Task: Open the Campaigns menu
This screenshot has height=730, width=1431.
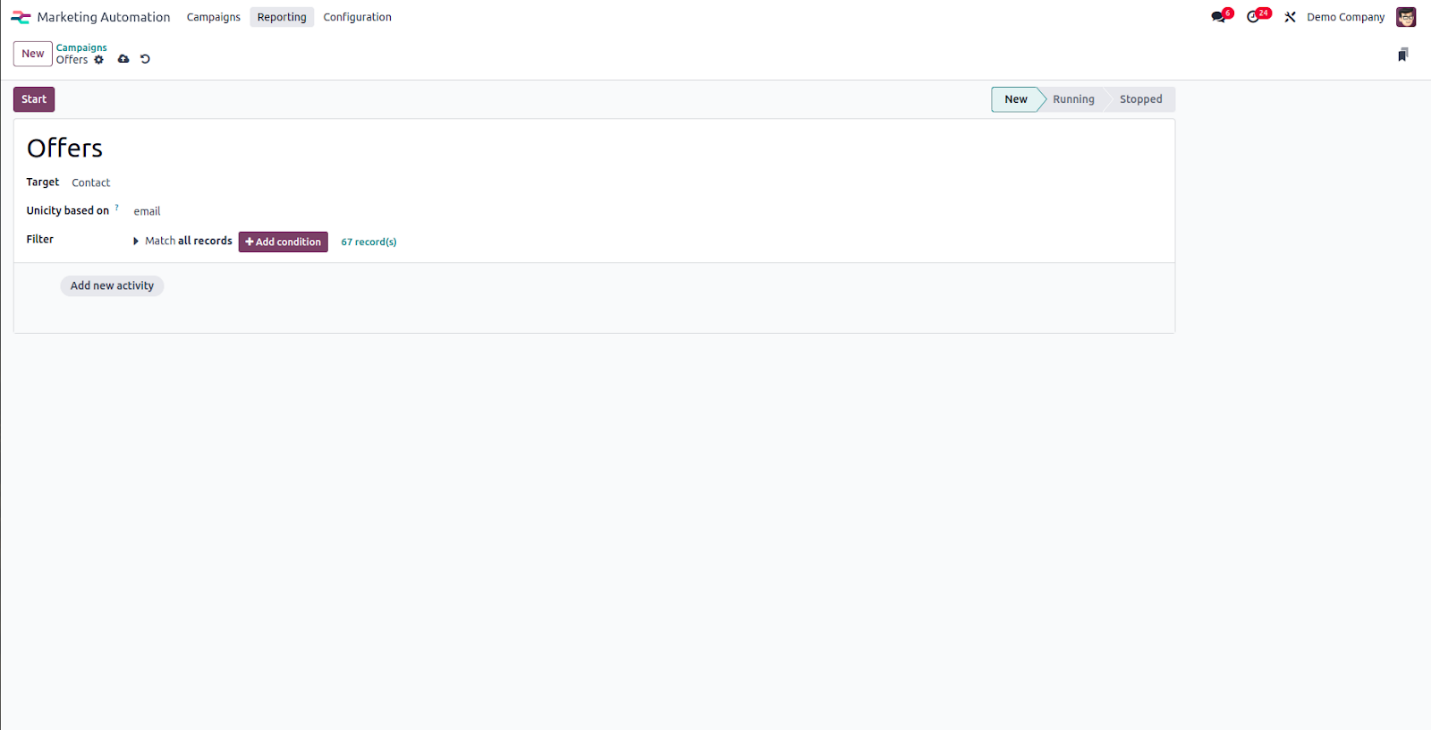Action: click(213, 17)
